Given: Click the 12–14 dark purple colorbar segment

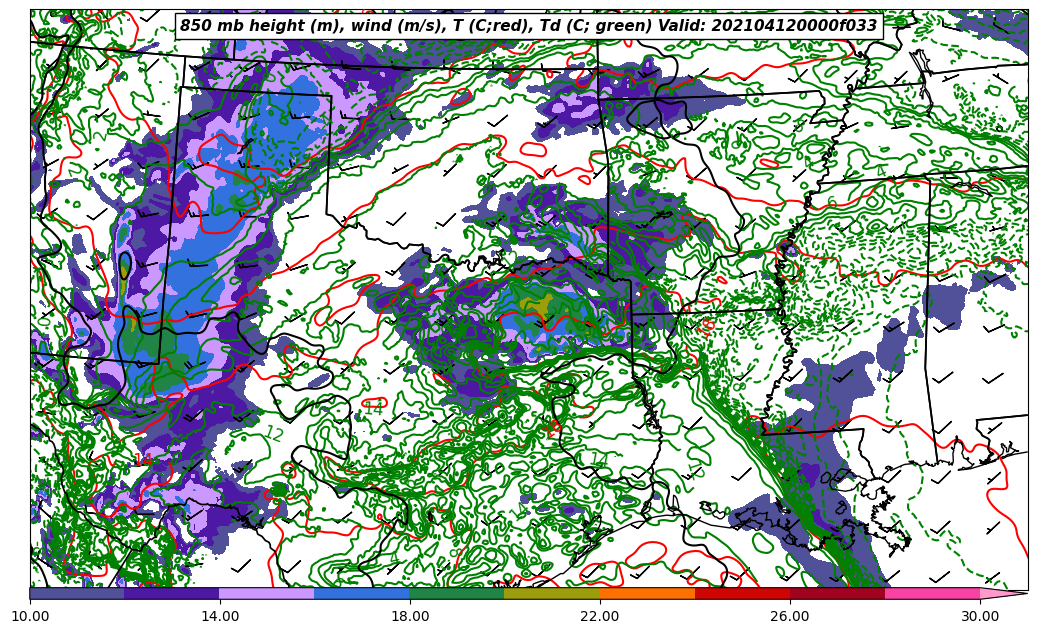Looking at the screenshot, I should 172,593.
